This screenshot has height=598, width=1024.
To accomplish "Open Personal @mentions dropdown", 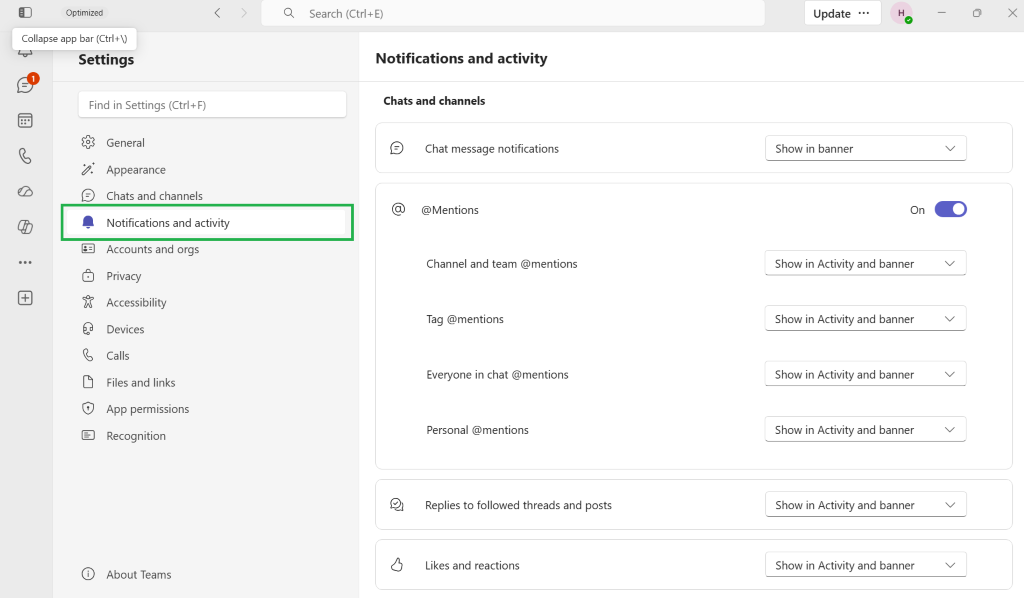I will coord(865,430).
